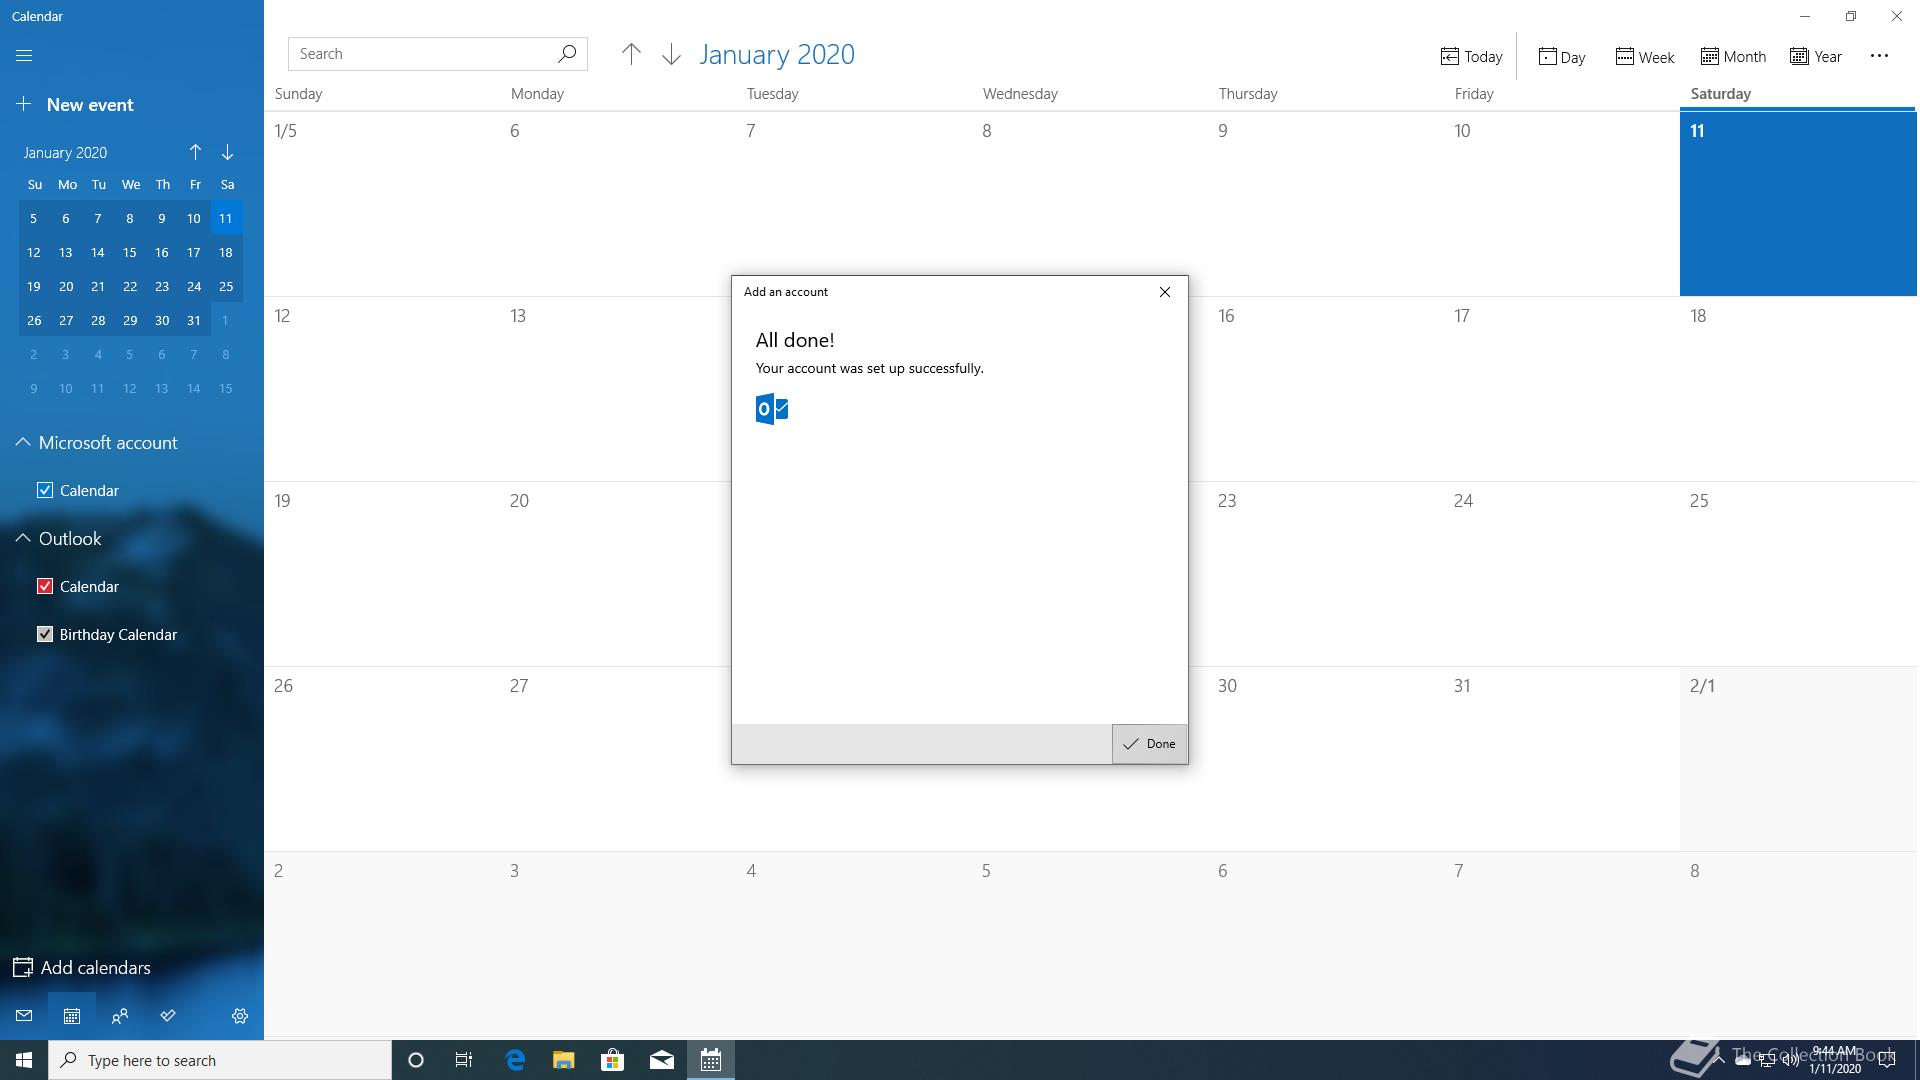Viewport: 1920px width, 1080px height.
Task: Collapse the Microsoft account section
Action: pos(23,443)
